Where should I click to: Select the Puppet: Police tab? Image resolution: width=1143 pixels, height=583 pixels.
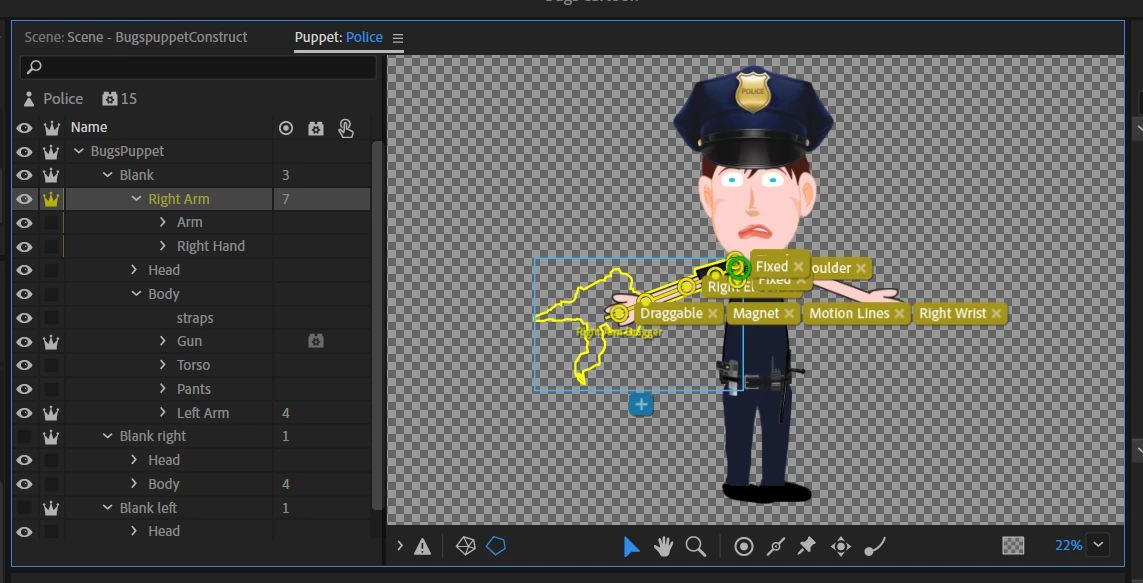(x=338, y=37)
